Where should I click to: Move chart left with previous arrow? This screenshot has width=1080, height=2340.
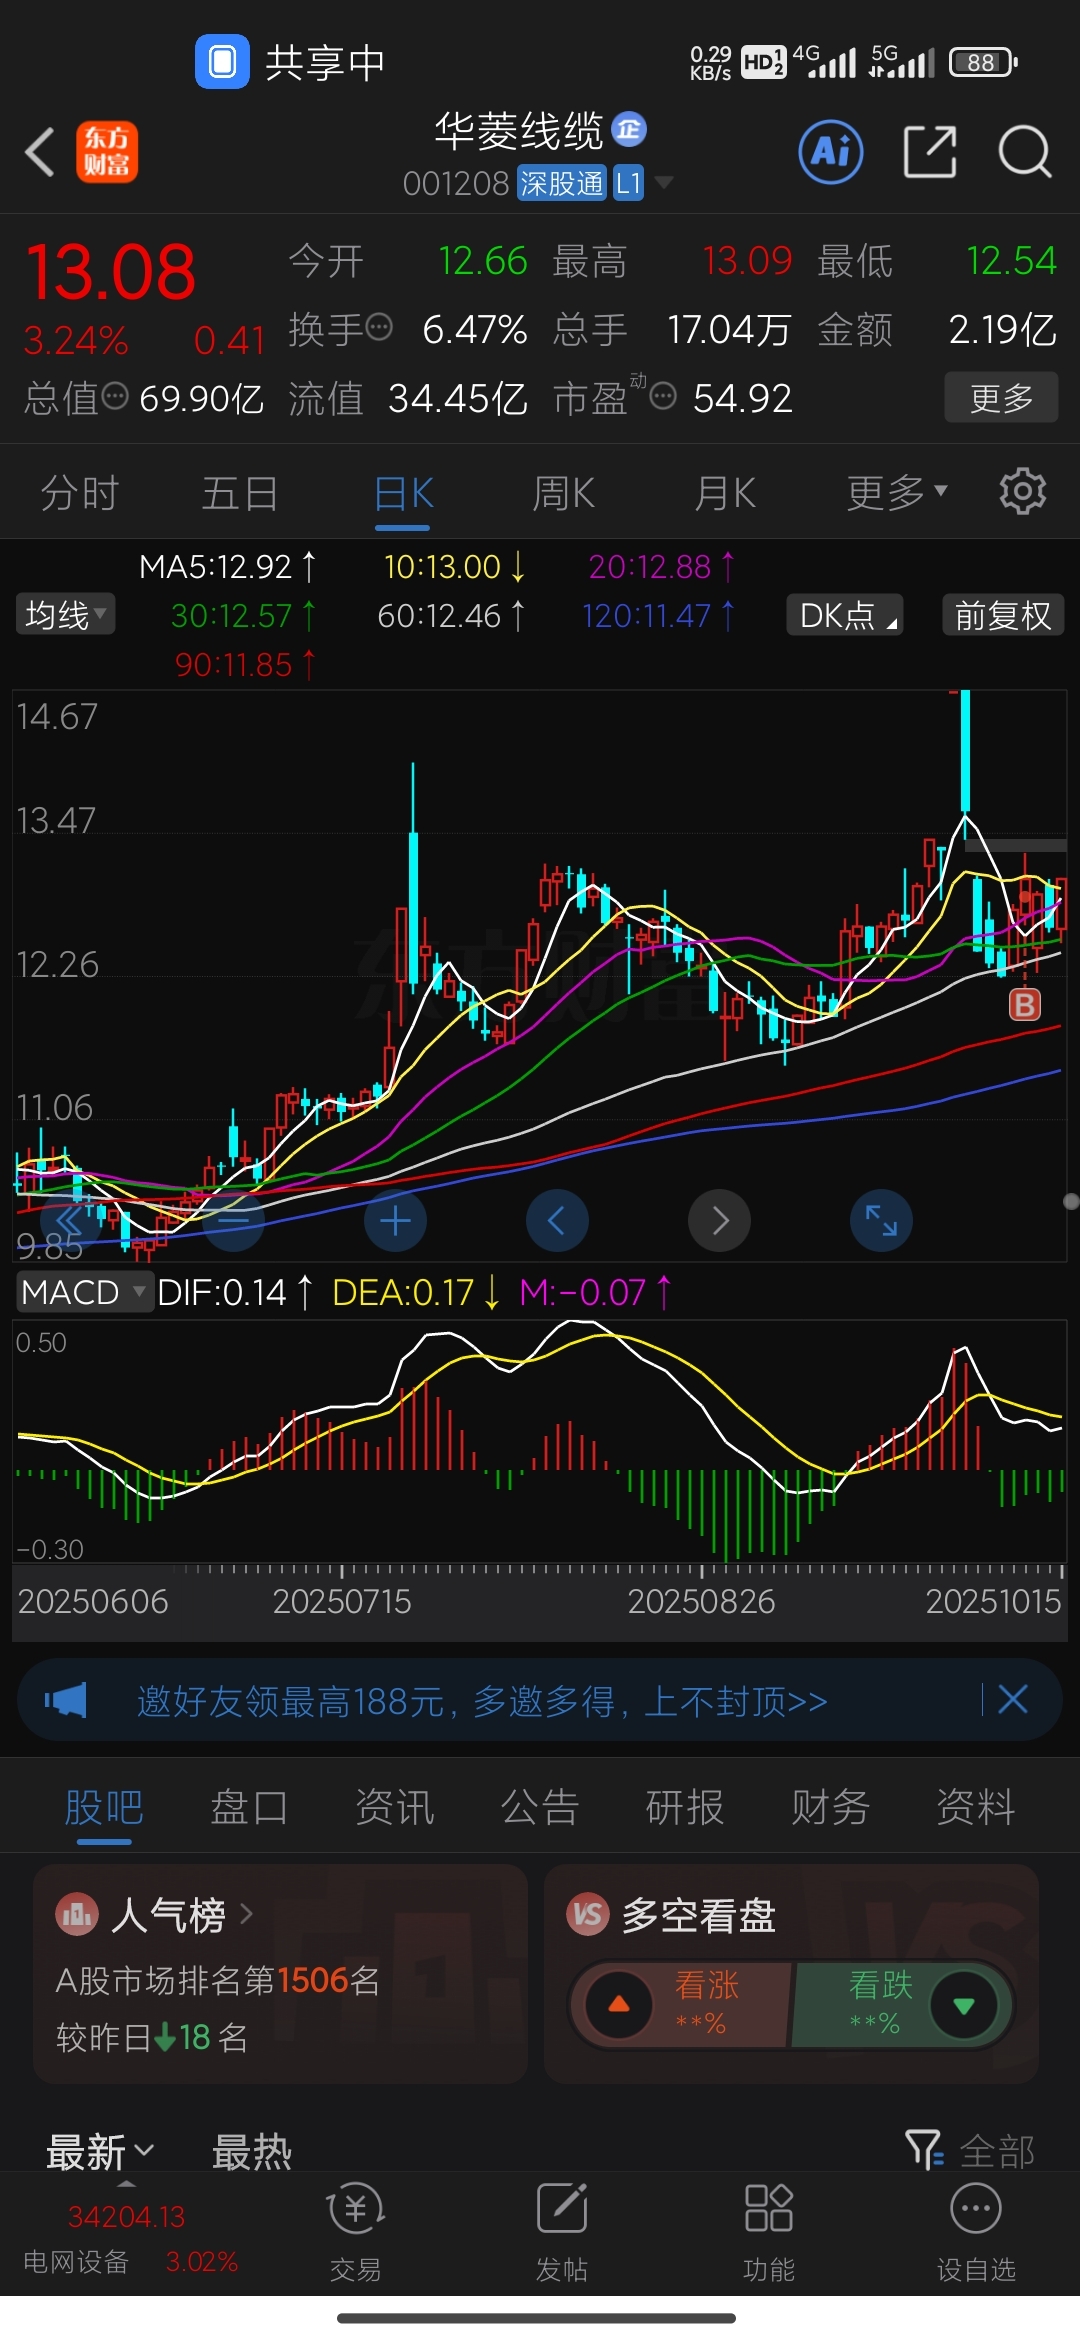coord(557,1220)
